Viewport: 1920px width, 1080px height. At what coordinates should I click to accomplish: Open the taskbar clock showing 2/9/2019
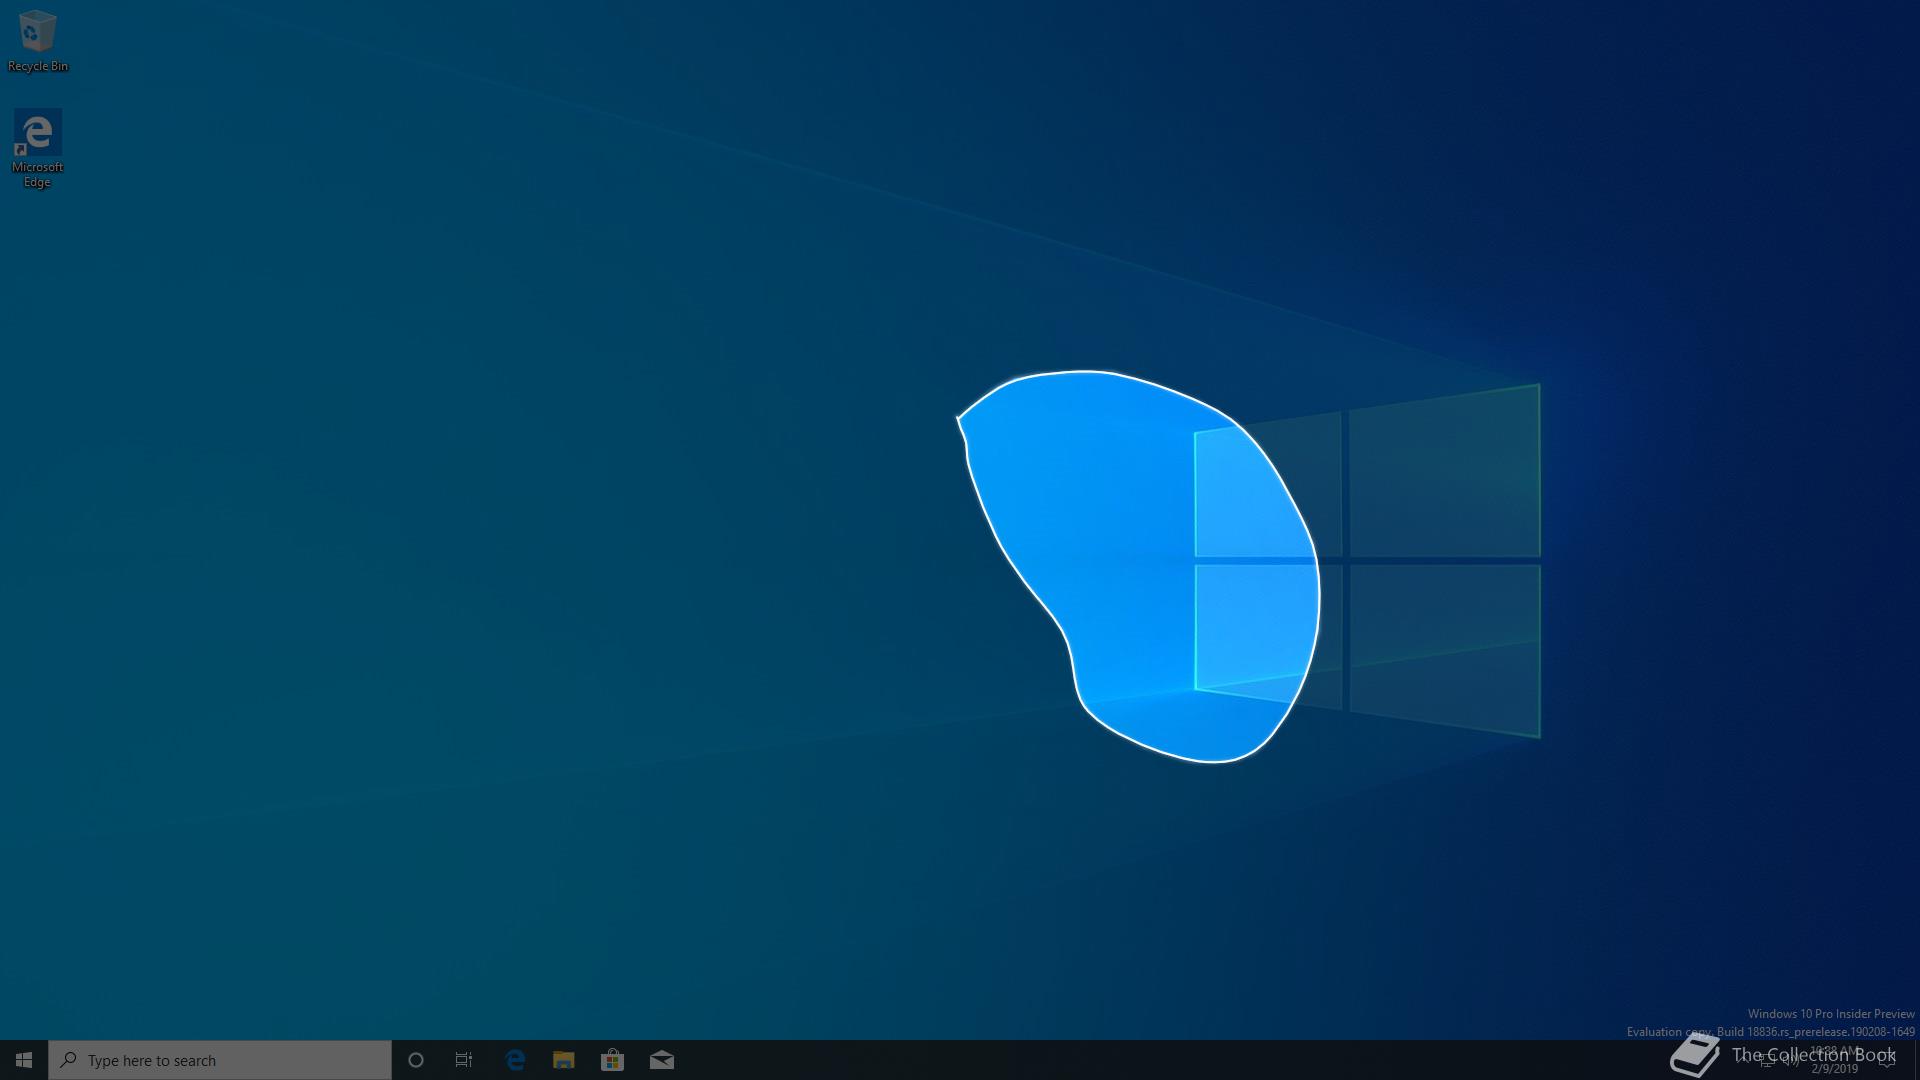click(x=1834, y=1060)
